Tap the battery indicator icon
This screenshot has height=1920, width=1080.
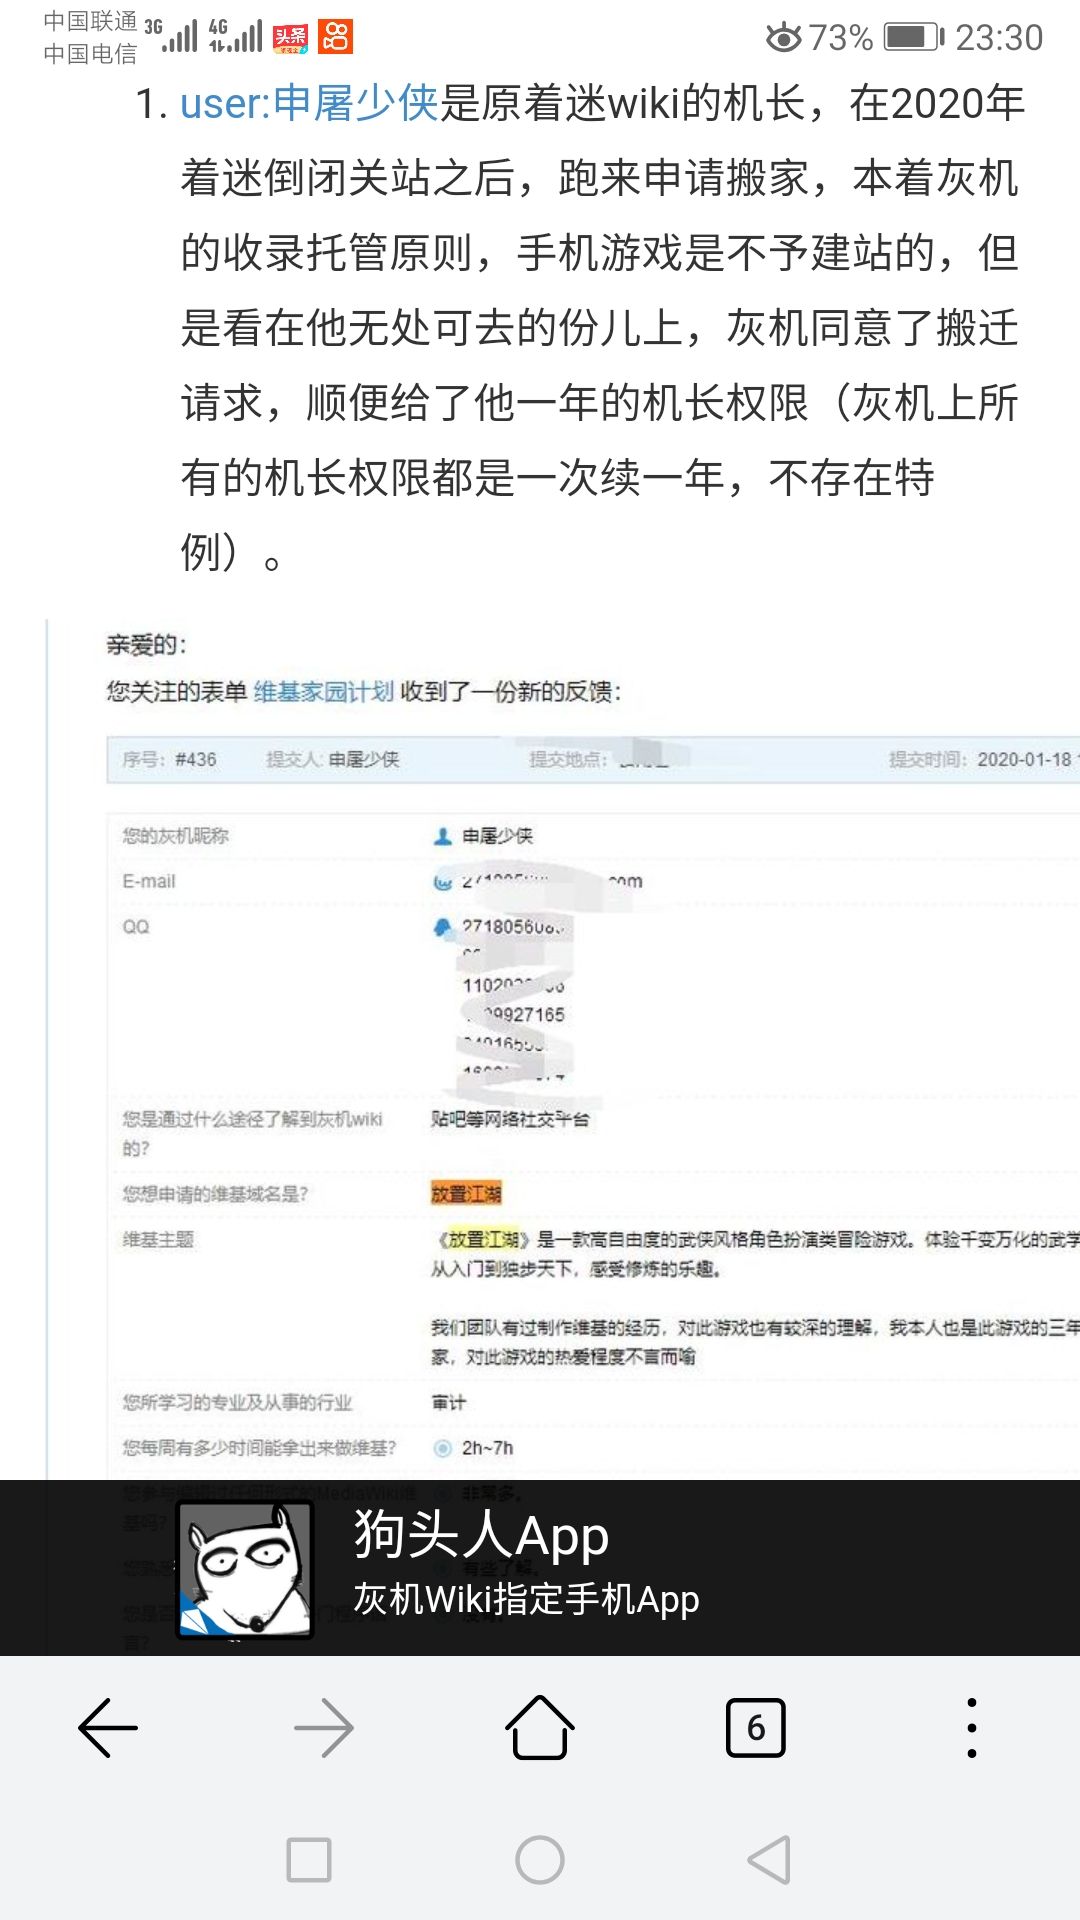[915, 38]
